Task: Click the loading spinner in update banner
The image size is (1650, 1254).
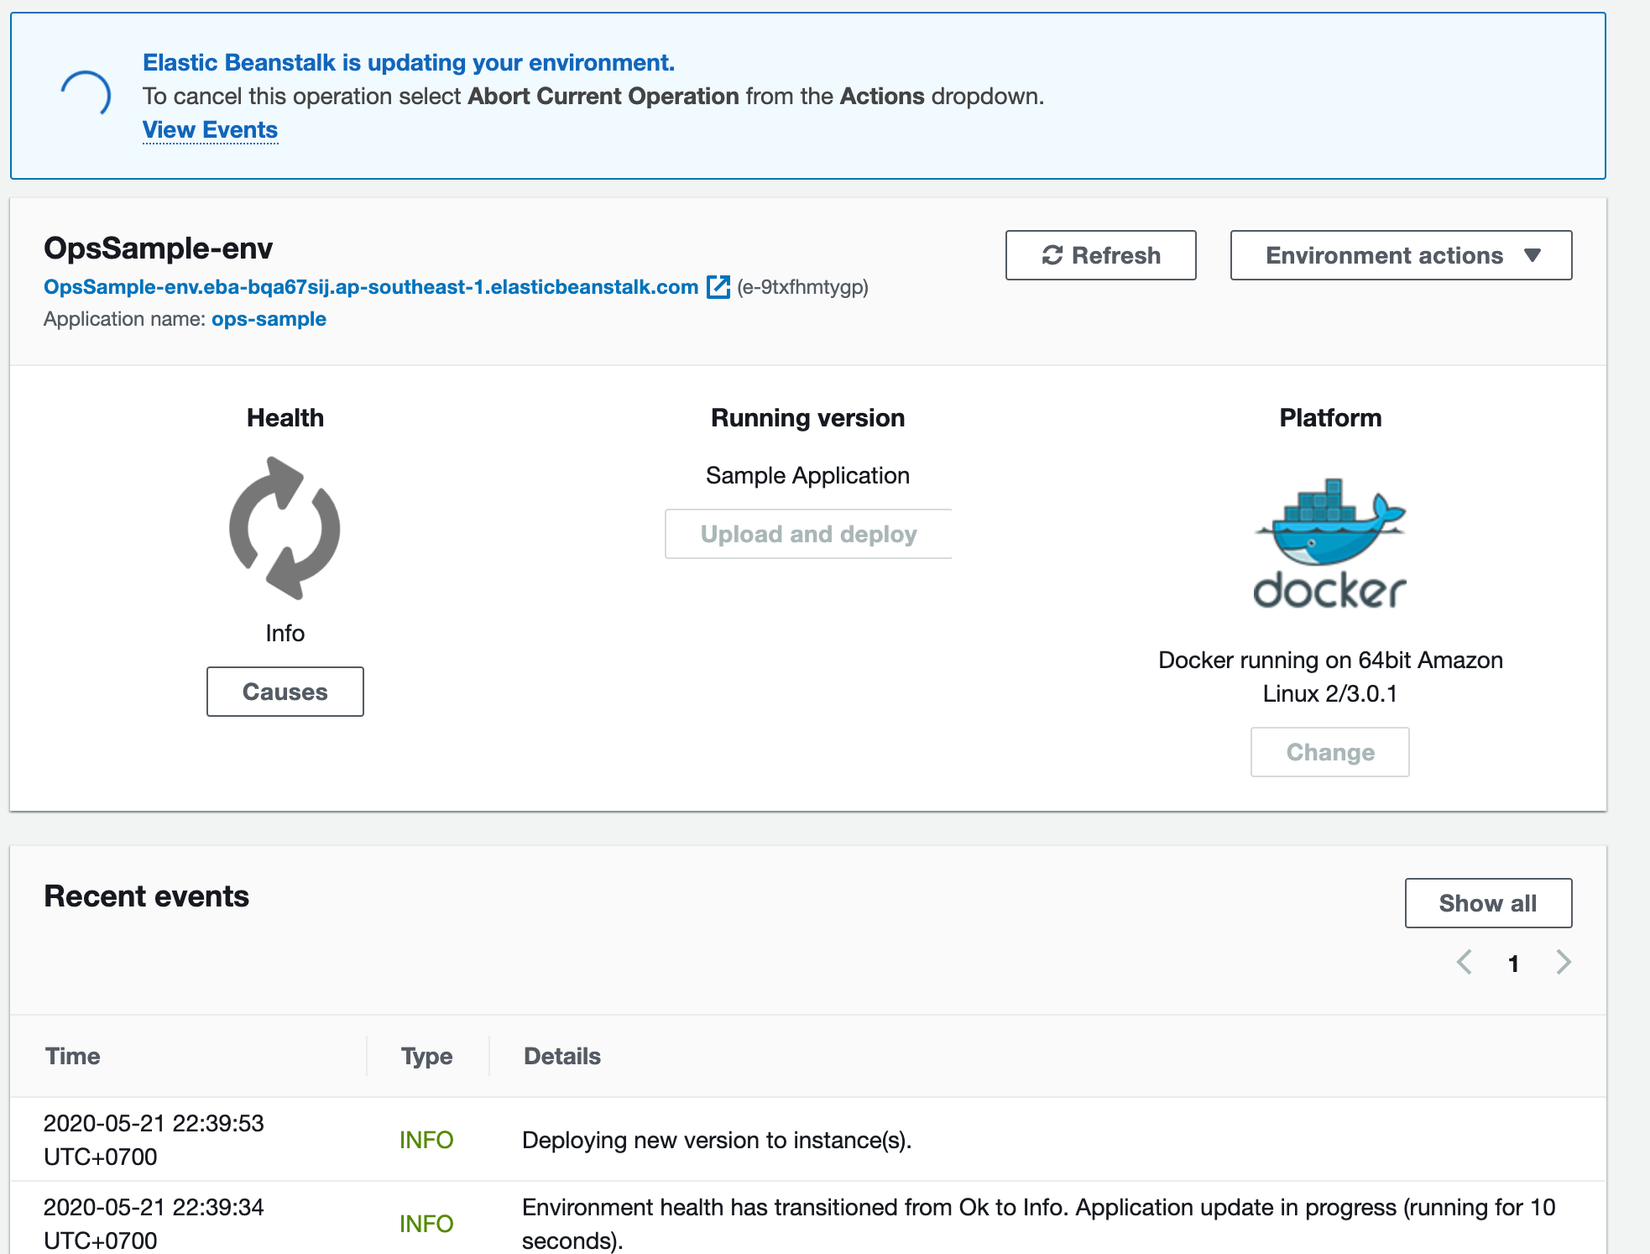Action: pyautogui.click(x=85, y=95)
